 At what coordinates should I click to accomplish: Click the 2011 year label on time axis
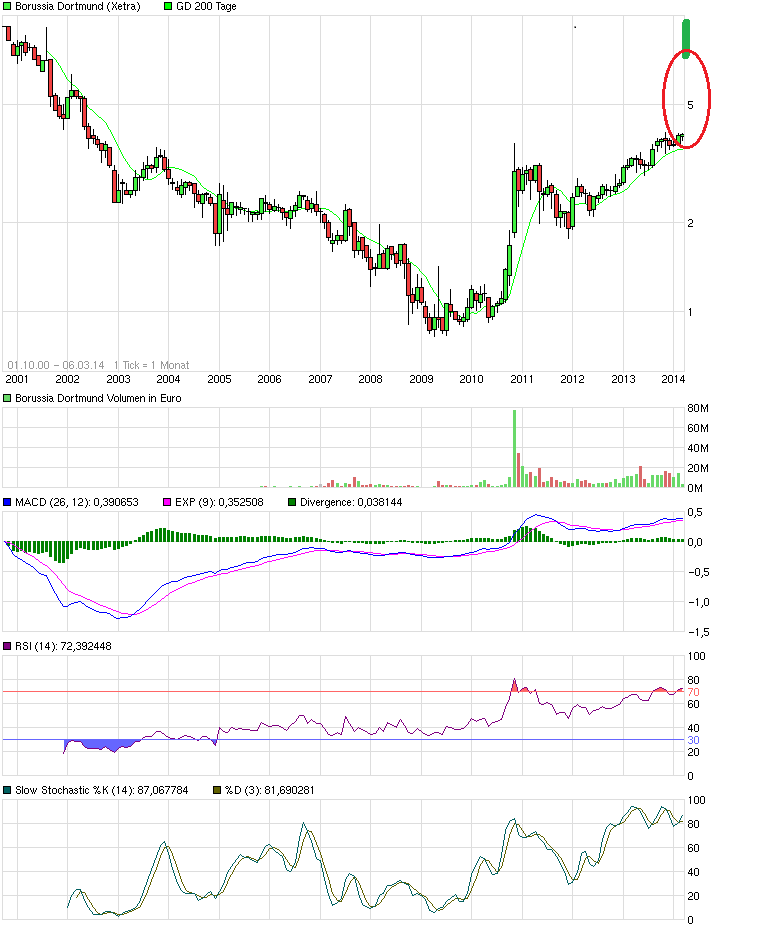pos(522,379)
